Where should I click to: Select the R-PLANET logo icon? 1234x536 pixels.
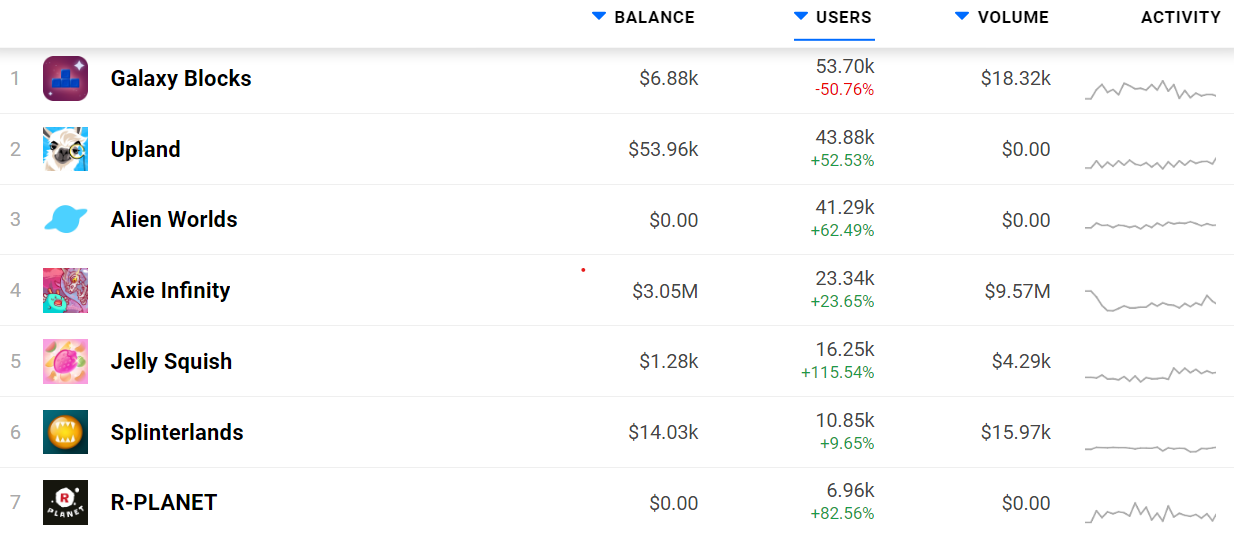coord(65,503)
